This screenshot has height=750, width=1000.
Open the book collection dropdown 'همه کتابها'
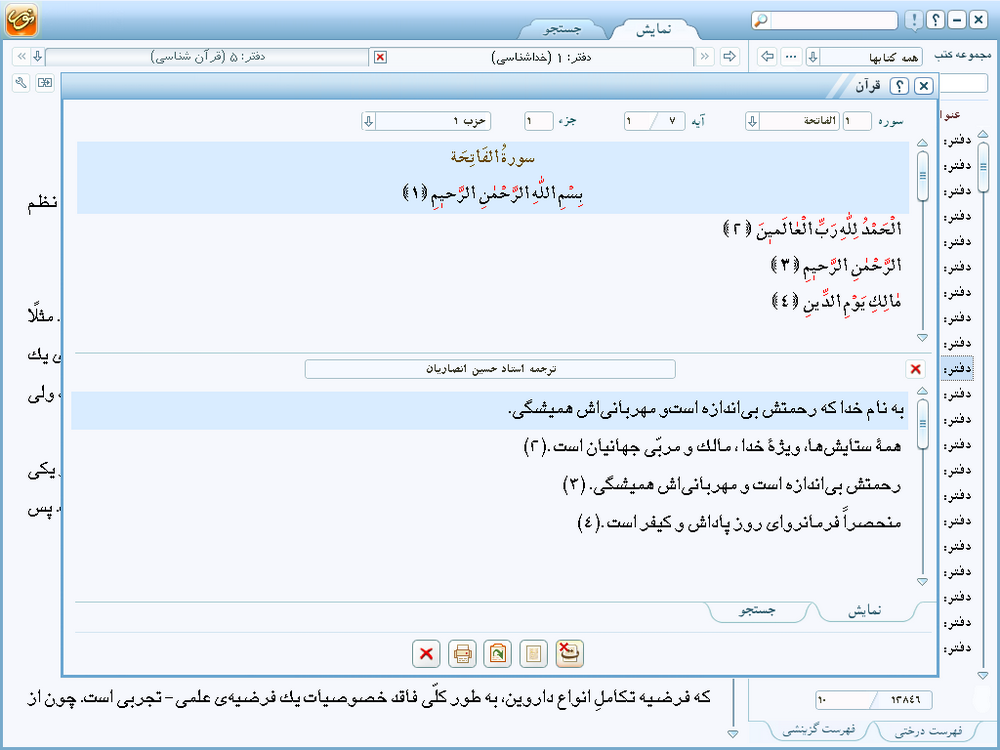(812, 57)
